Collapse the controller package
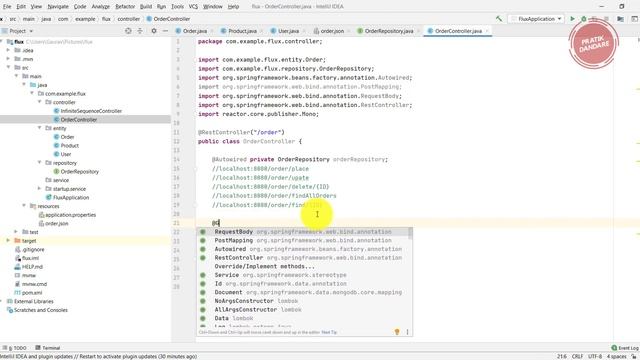This screenshot has height=360, width=640. coord(40,102)
